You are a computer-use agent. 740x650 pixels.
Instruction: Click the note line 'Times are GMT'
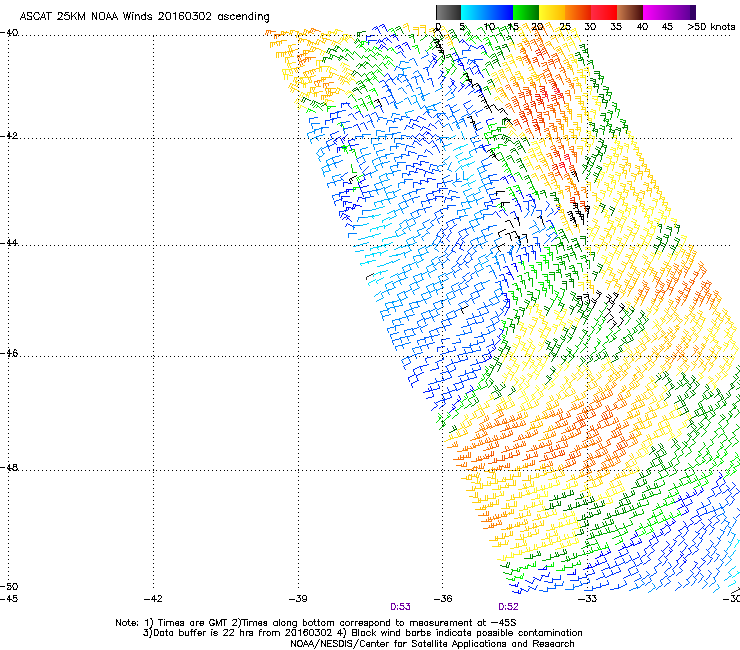pos(192,623)
